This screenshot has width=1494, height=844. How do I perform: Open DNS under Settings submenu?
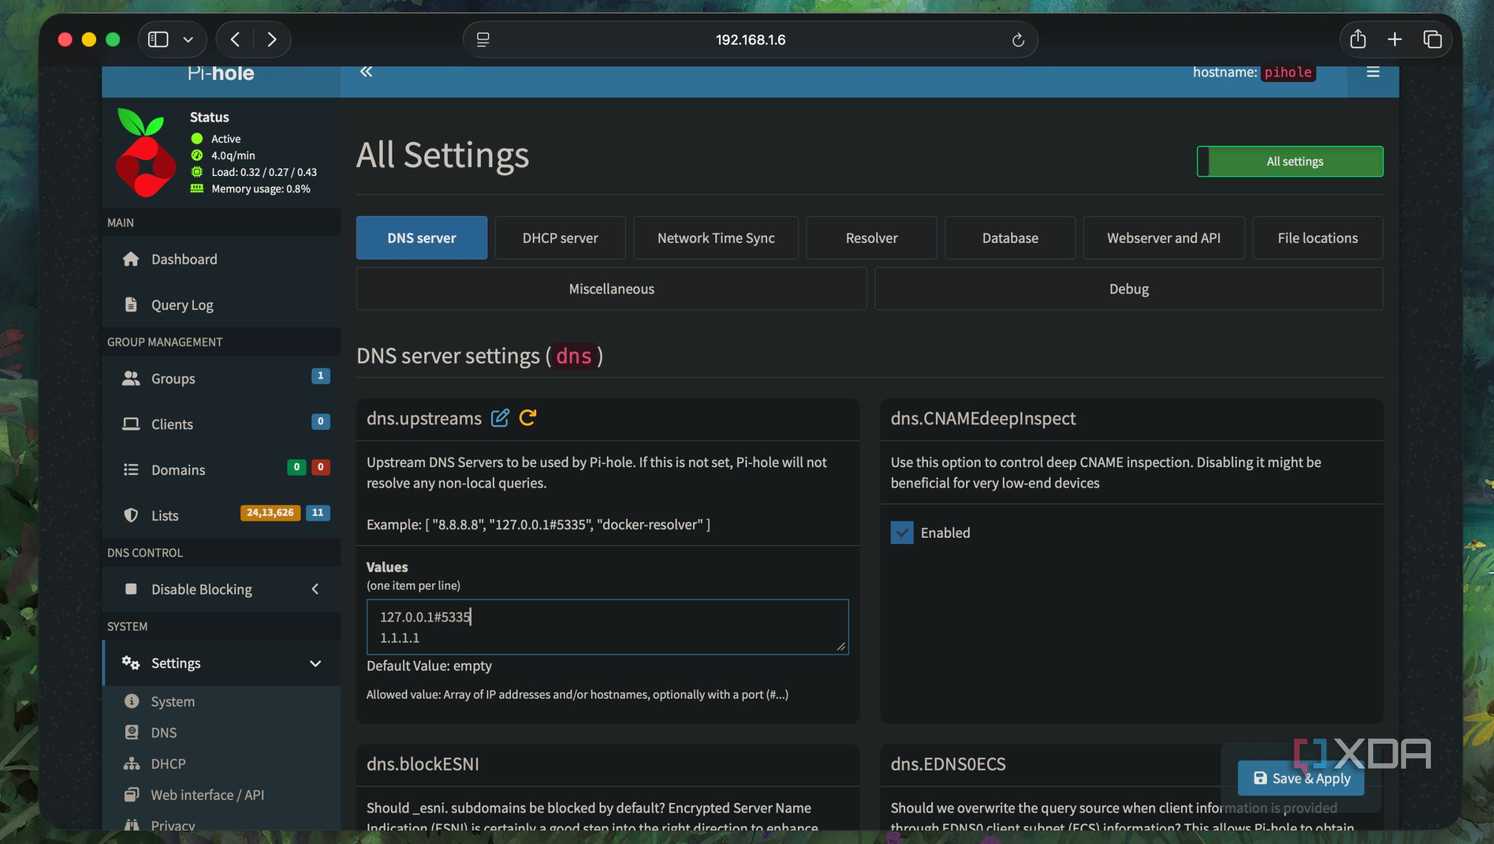click(221, 733)
